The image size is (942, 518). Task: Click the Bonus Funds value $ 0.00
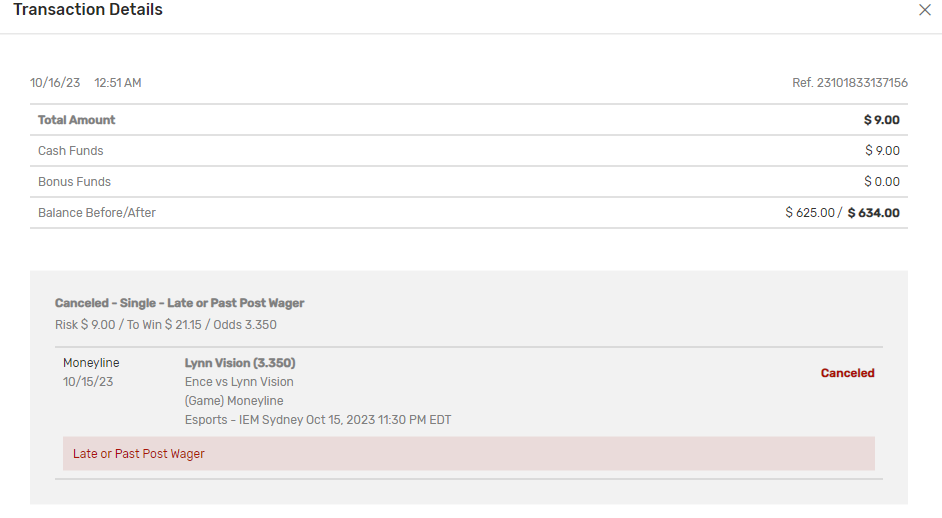881,182
